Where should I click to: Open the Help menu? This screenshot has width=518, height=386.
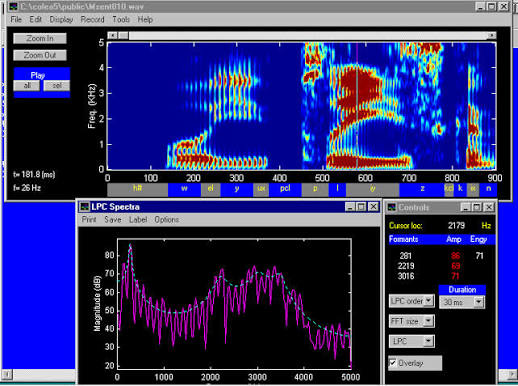pos(145,19)
